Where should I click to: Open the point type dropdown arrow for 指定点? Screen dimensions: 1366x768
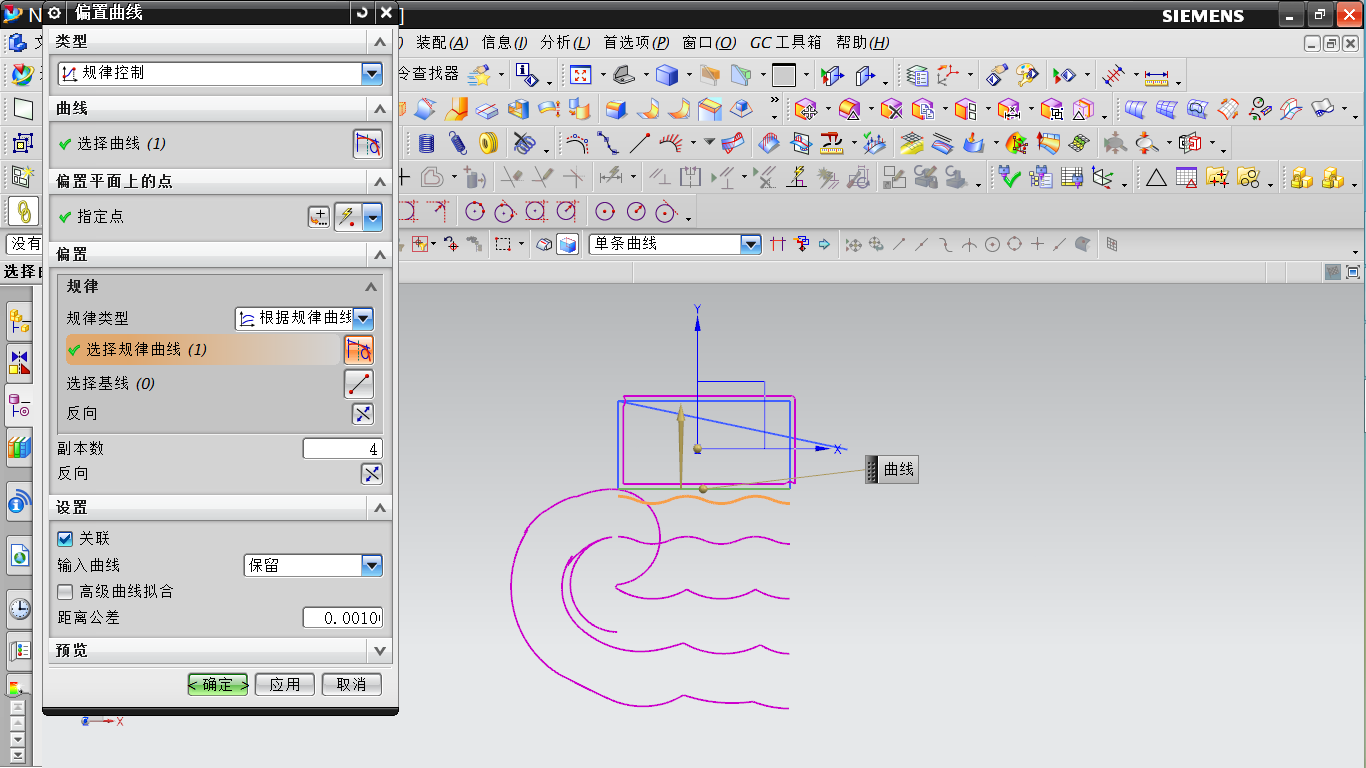tap(372, 217)
